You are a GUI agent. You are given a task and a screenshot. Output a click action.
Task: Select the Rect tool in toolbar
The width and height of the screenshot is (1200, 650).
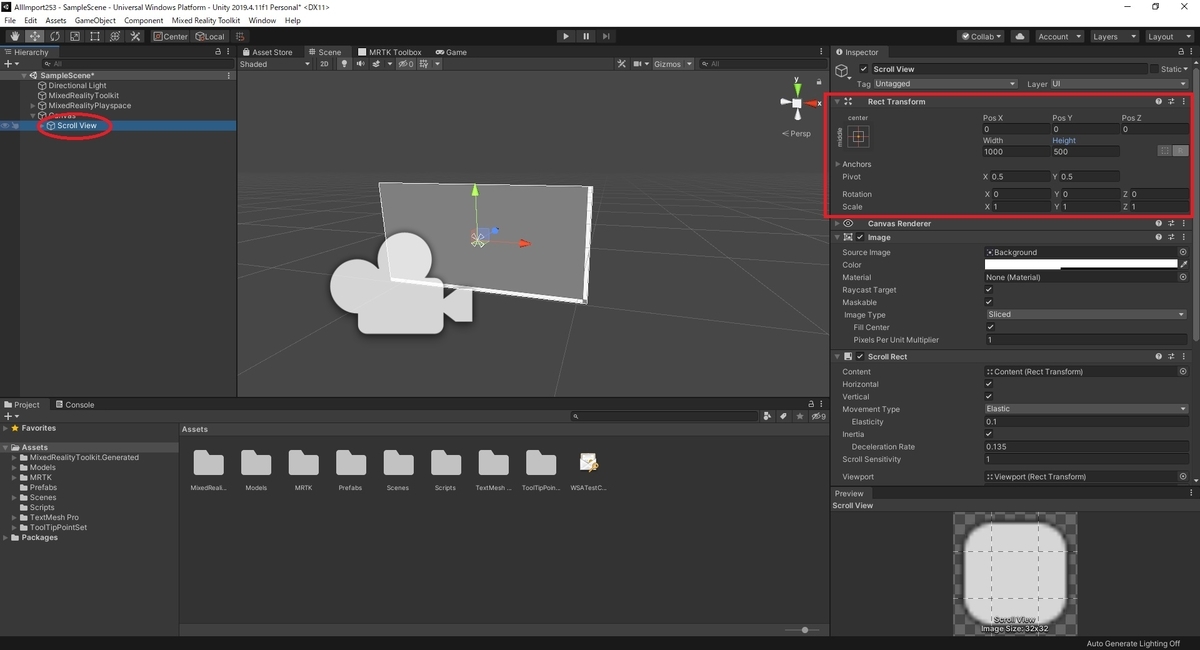pyautogui.click(x=95, y=37)
